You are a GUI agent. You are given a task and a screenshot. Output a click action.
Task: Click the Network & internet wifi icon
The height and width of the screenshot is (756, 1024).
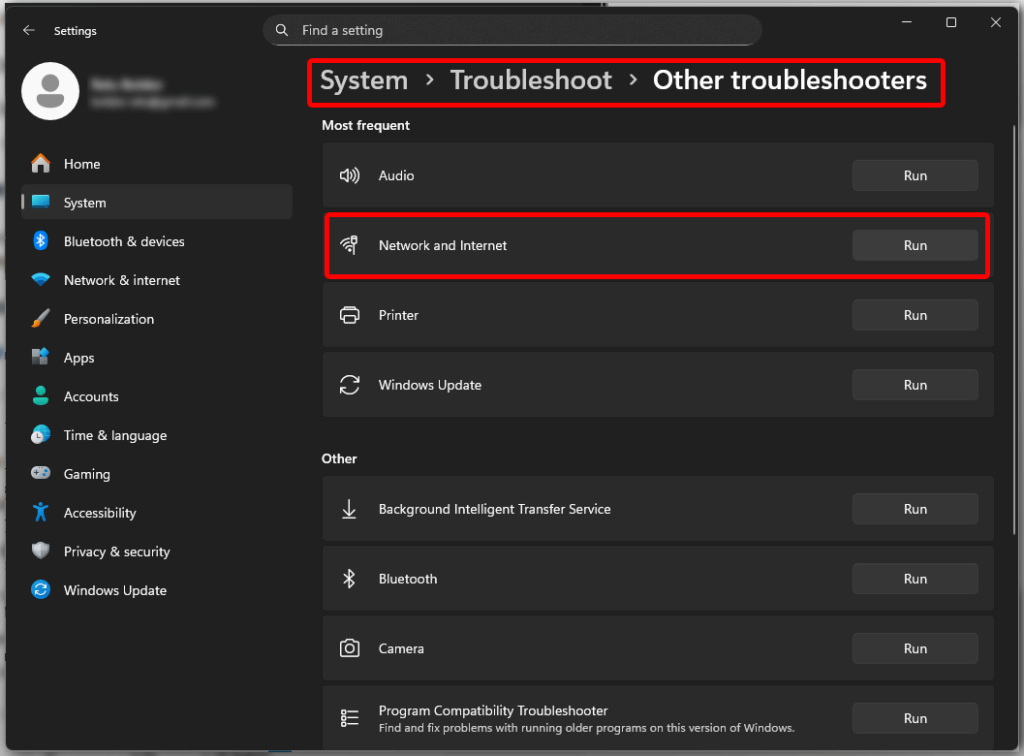pyautogui.click(x=40, y=279)
